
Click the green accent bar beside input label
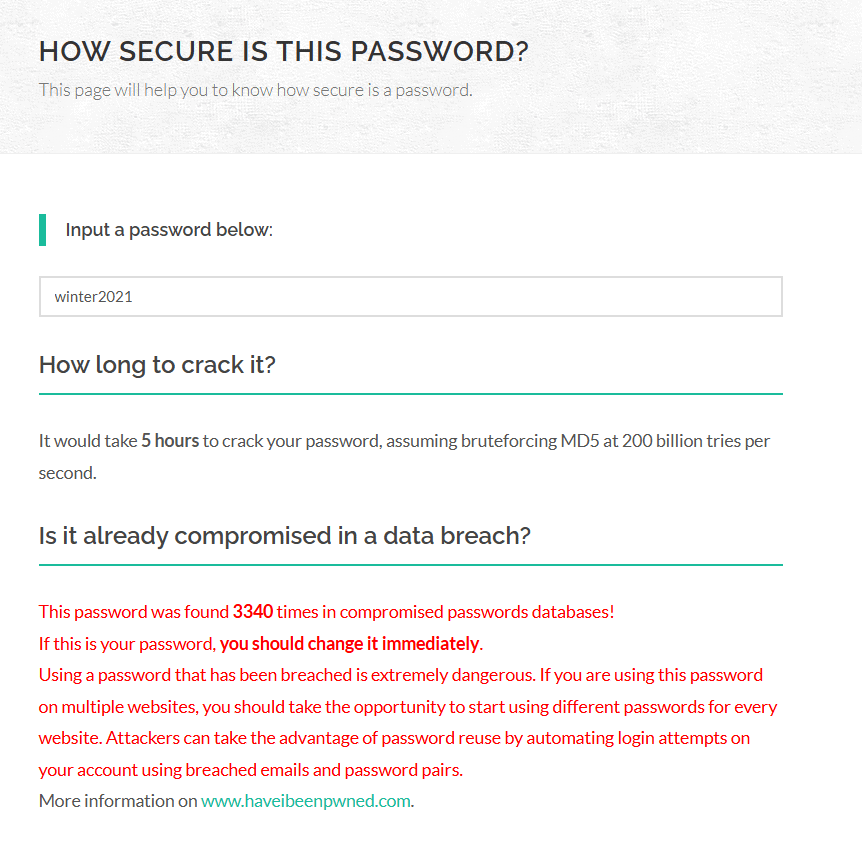[x=42, y=230]
